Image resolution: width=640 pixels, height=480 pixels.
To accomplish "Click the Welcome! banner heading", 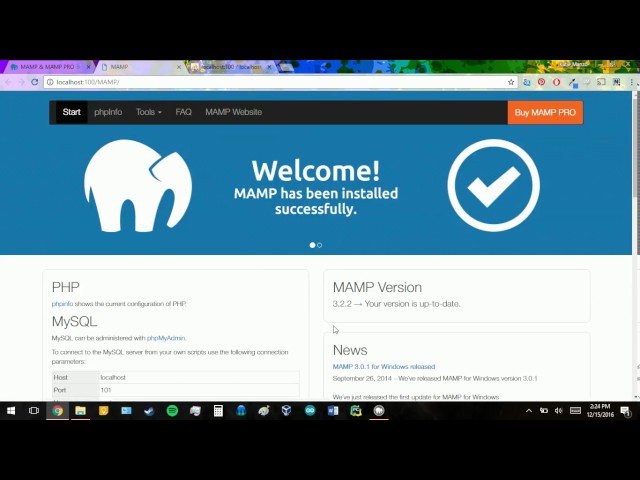I will pyautogui.click(x=316, y=170).
